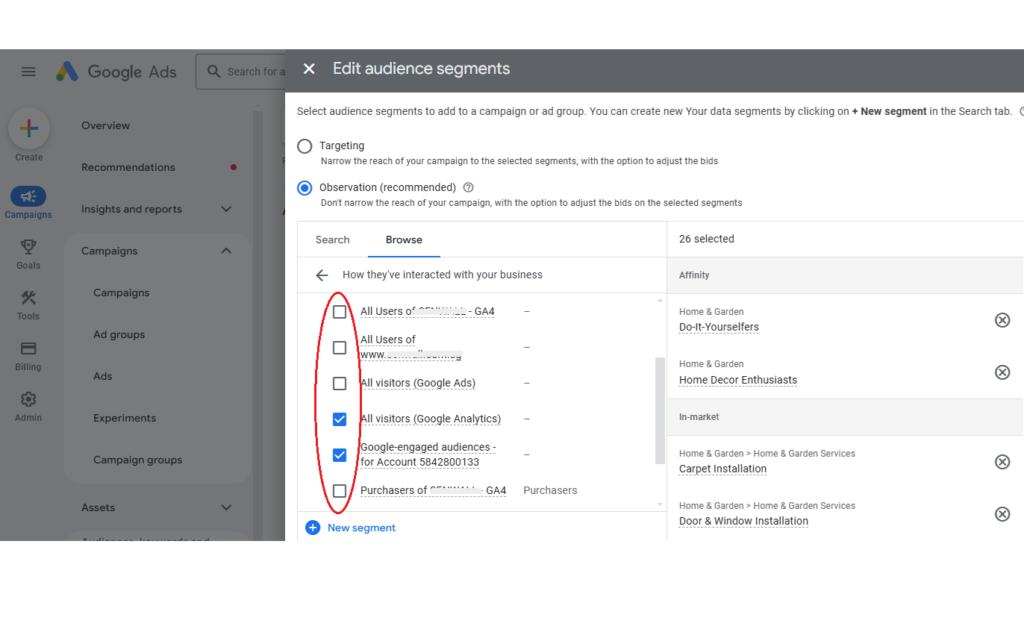Select the Targeting radio option

[305, 146]
